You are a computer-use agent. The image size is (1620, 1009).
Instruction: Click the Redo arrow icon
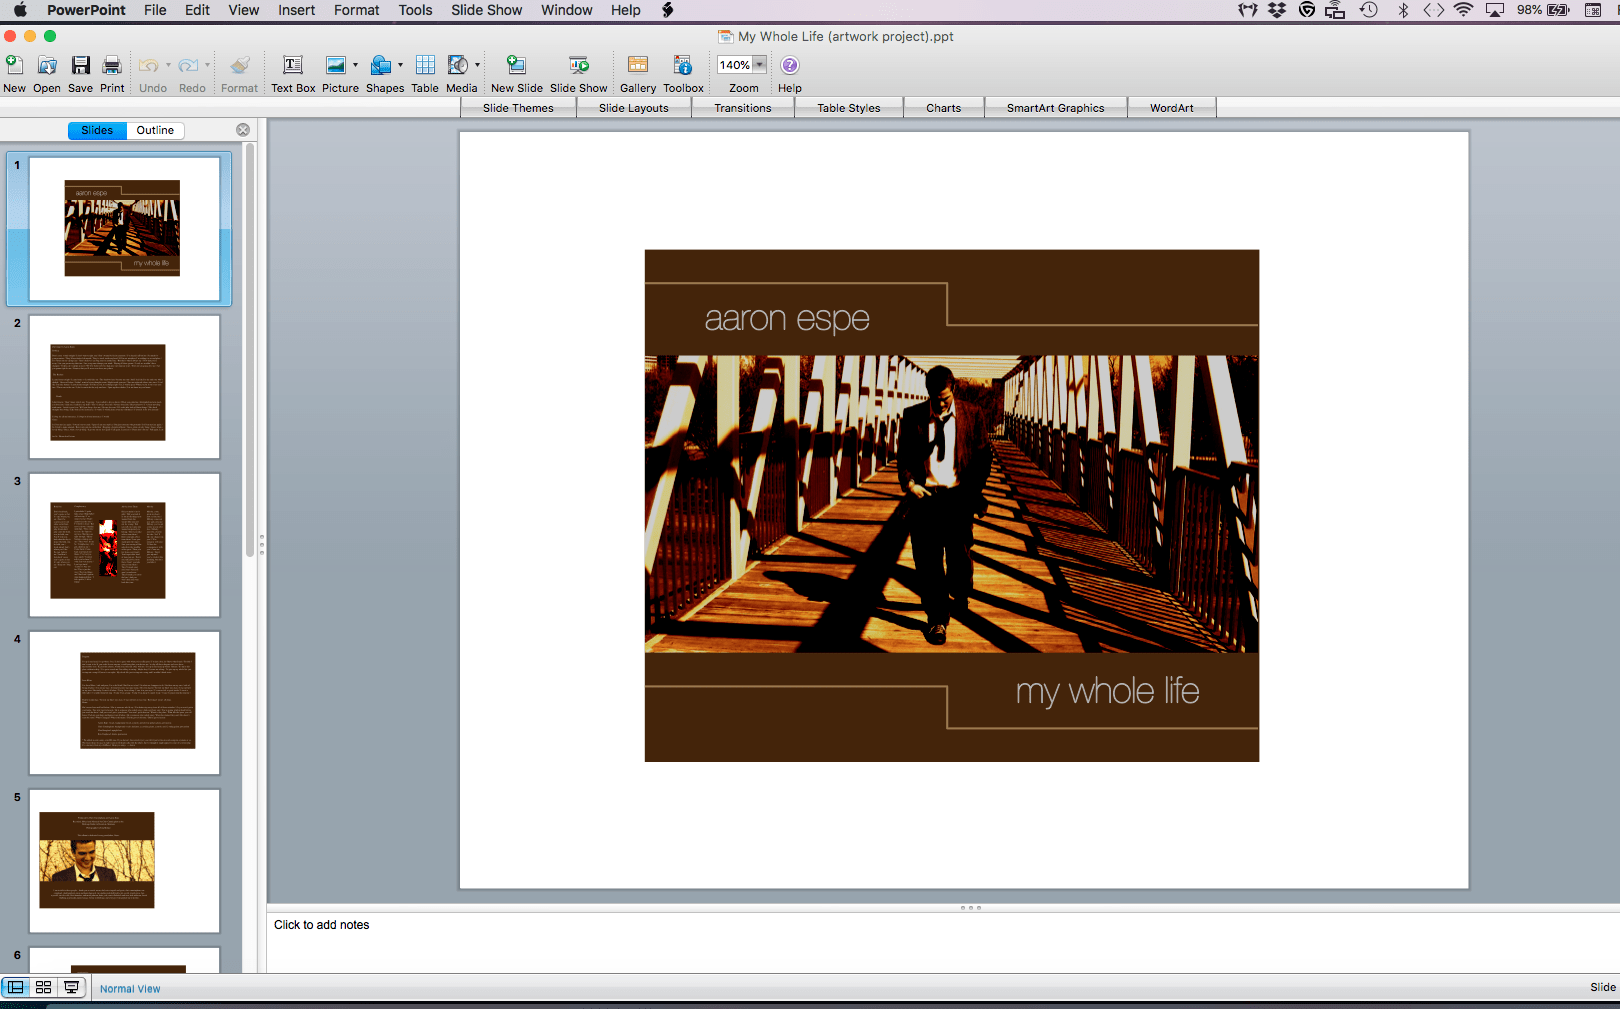click(188, 65)
